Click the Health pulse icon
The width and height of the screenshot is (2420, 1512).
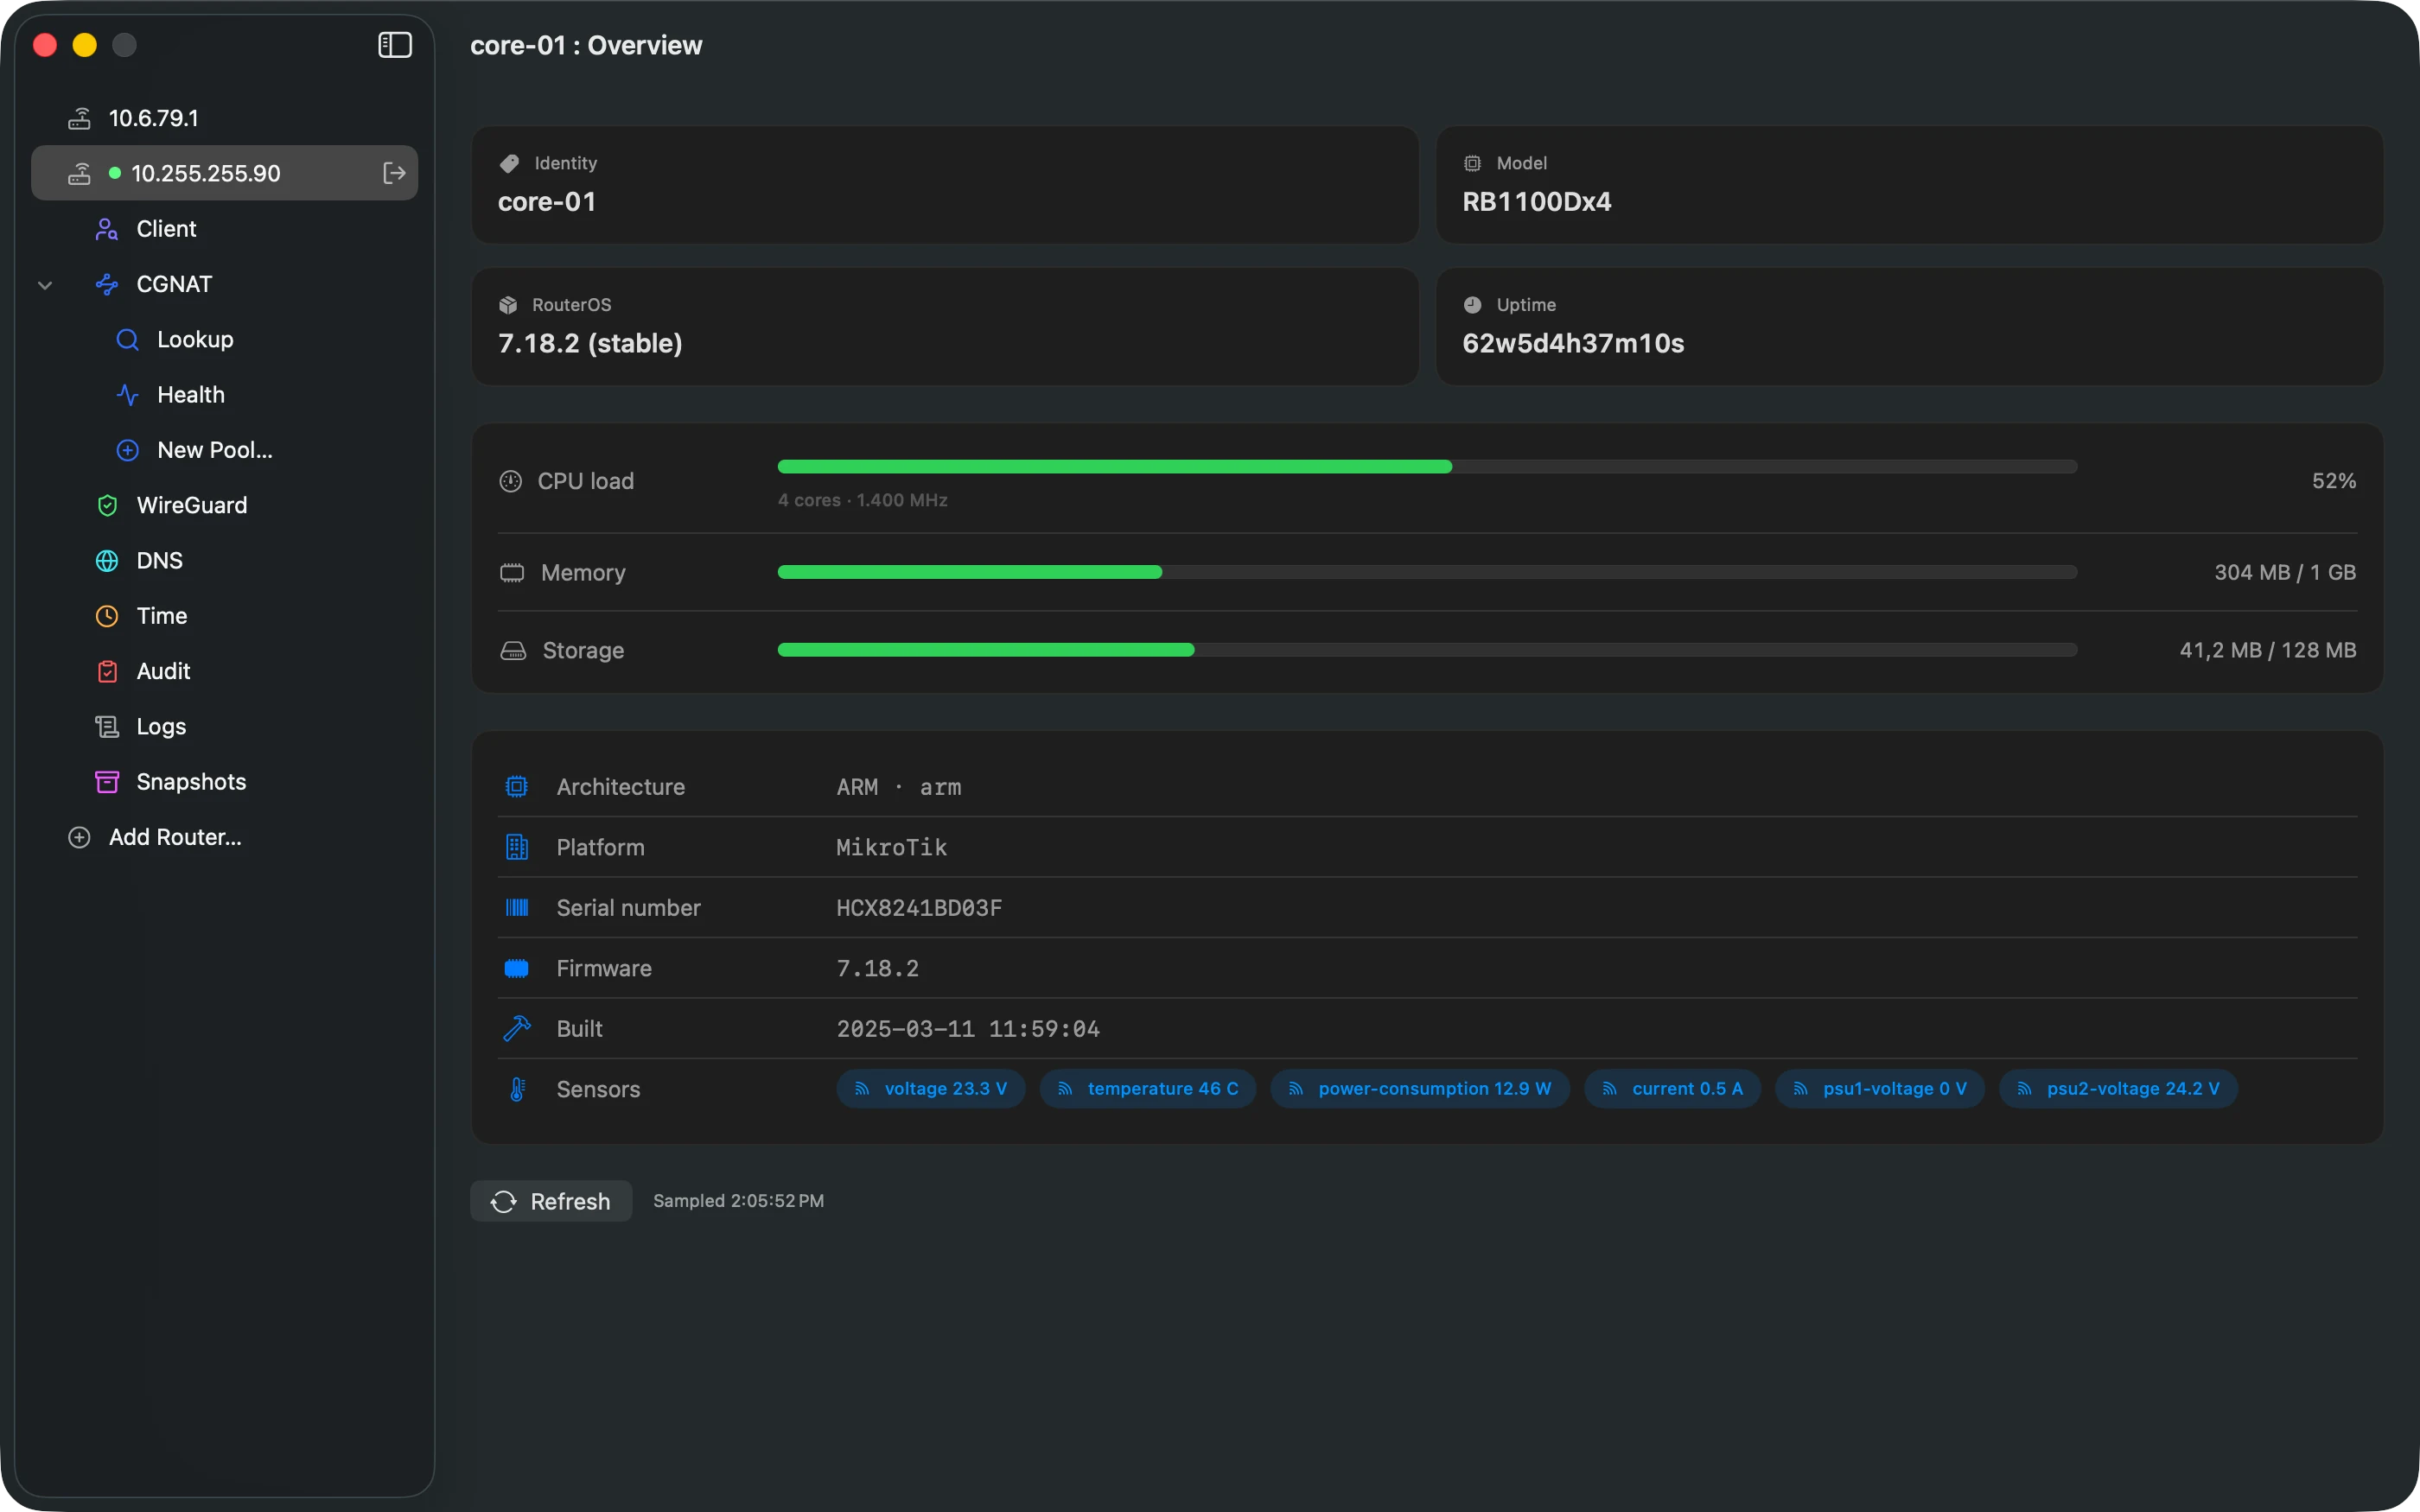[127, 395]
